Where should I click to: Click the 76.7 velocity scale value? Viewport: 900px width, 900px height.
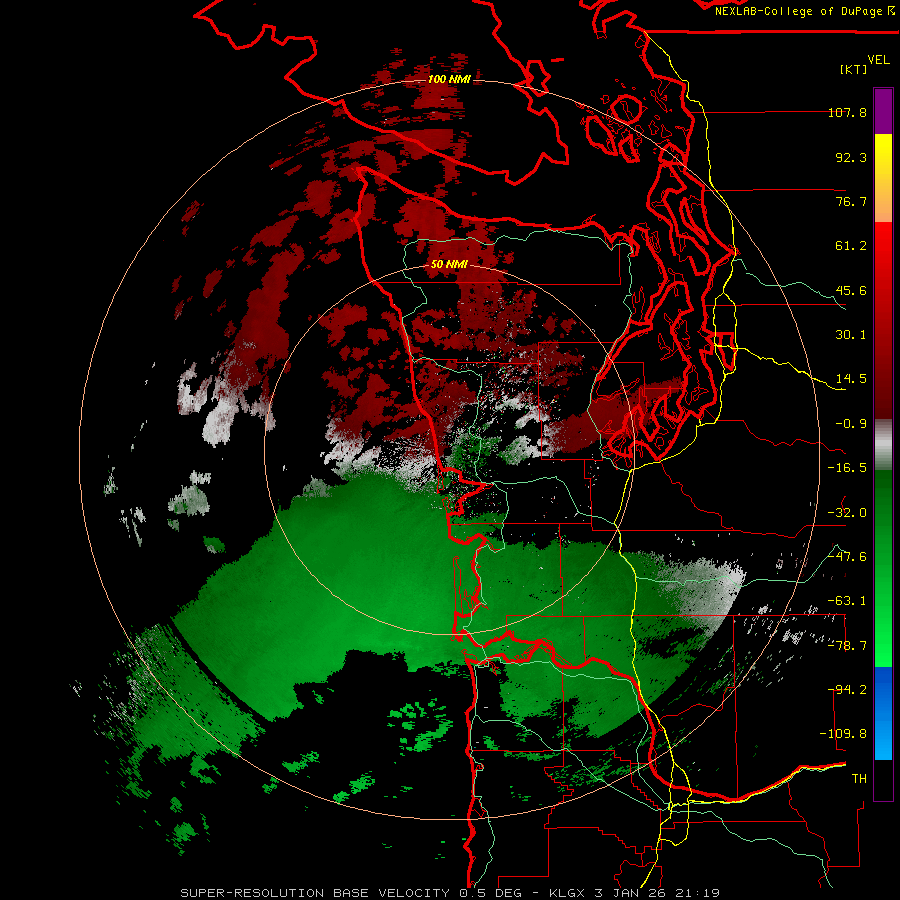tap(851, 201)
